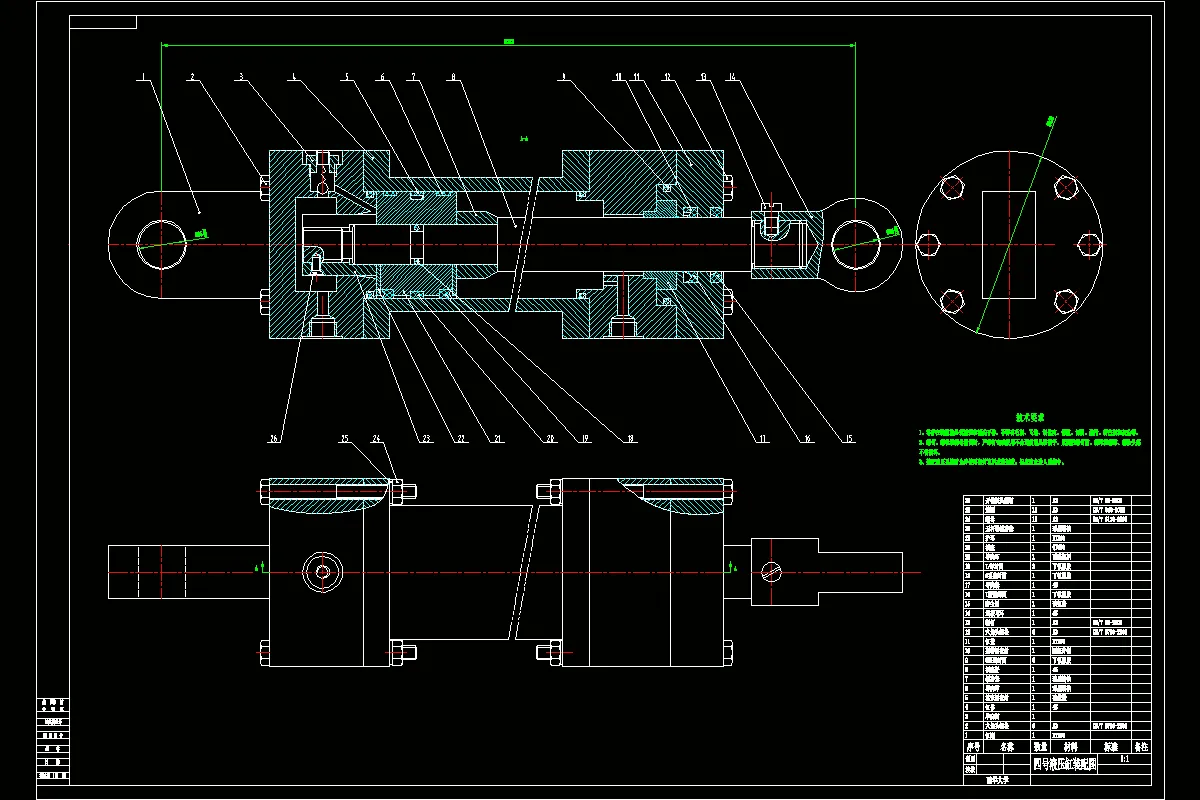This screenshot has height=800, width=1200.
Task: Click leader callout number 16 below section view
Action: 806,437
